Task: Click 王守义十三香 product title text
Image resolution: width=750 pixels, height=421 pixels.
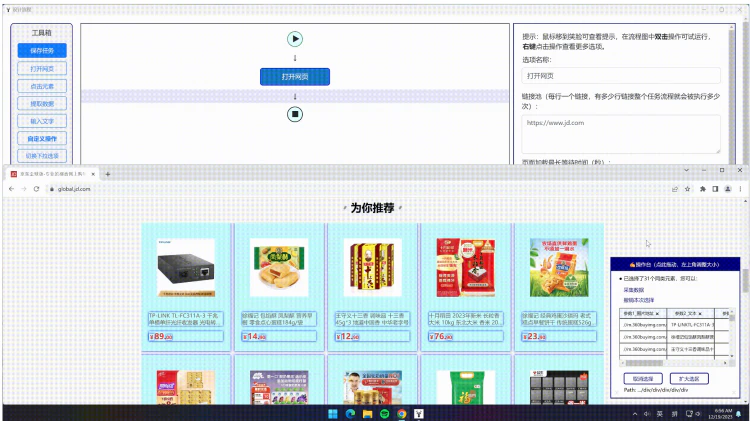Action: click(372, 319)
